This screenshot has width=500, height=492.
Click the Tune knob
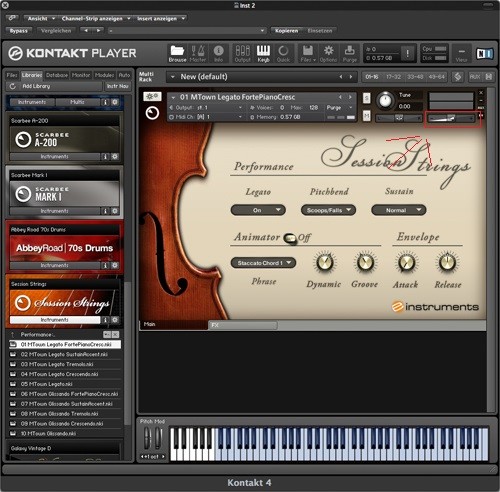(385, 101)
